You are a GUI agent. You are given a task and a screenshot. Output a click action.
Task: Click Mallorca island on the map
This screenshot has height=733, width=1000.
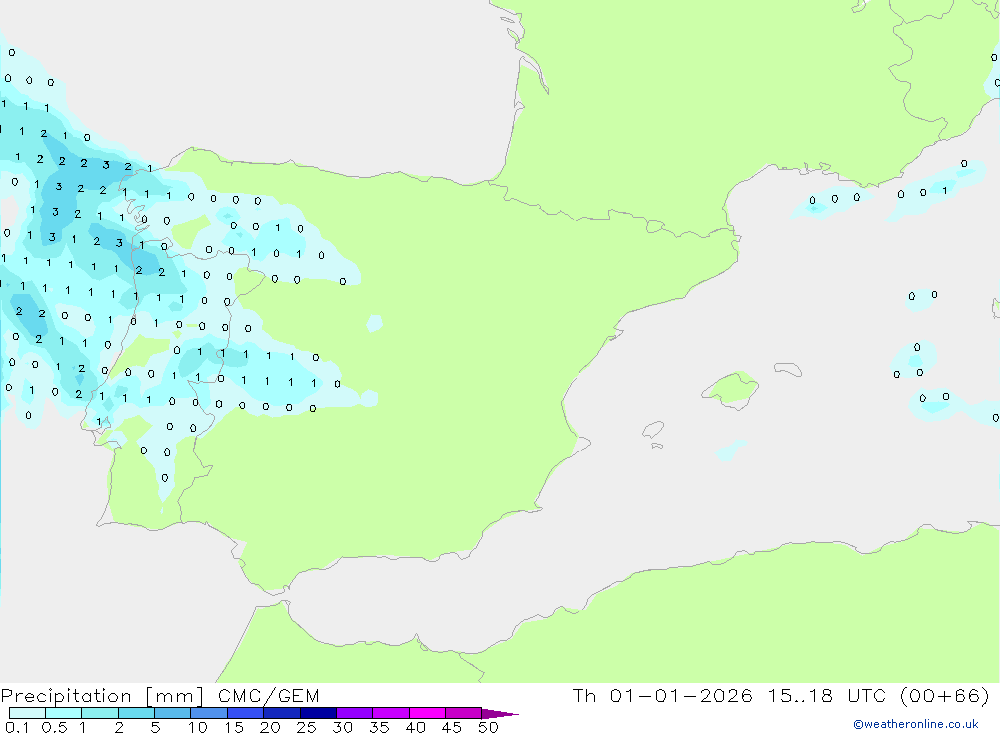[x=731, y=389]
